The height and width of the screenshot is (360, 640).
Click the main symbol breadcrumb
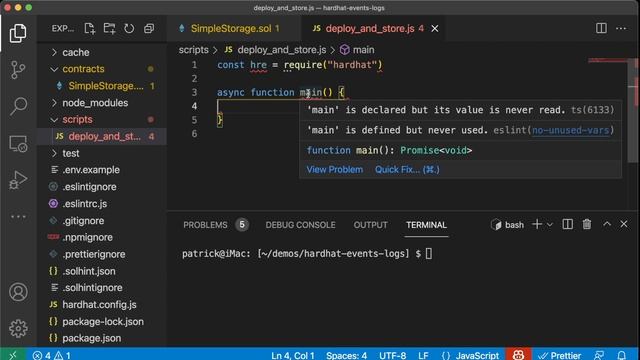tap(357, 50)
